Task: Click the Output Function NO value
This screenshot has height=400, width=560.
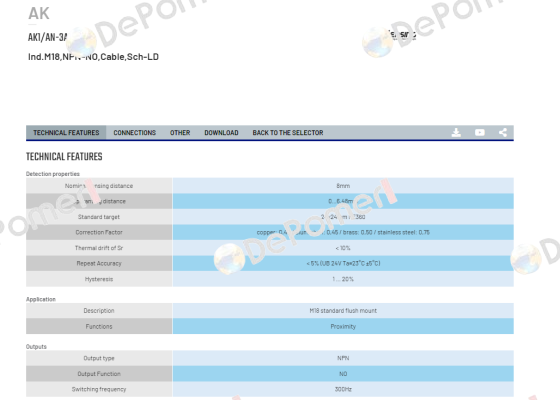Action: point(343,374)
